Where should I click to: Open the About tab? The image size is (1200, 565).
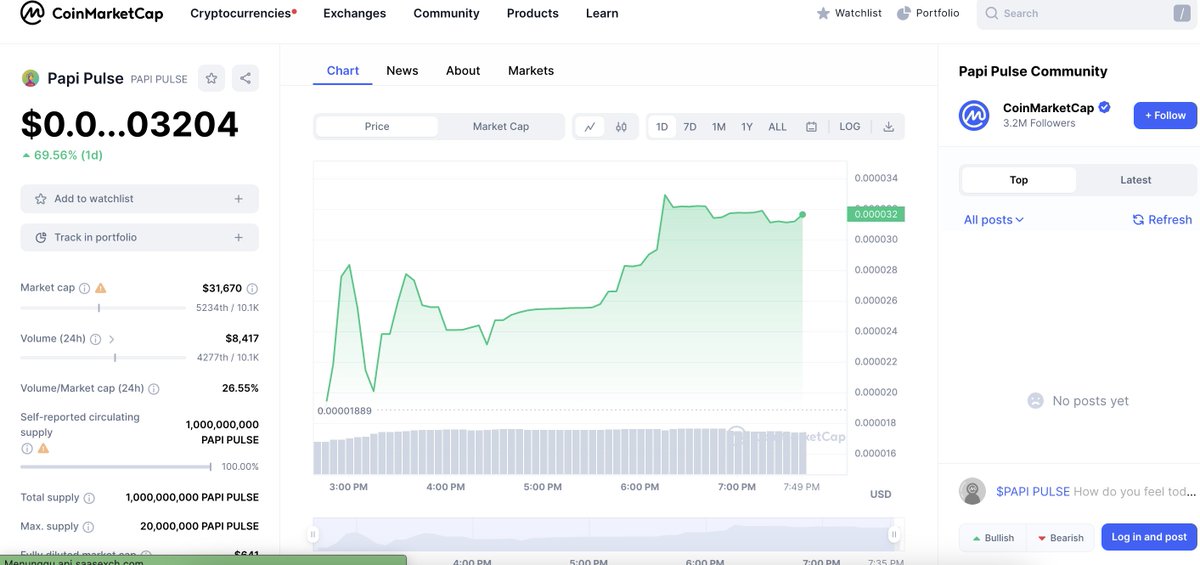click(463, 71)
